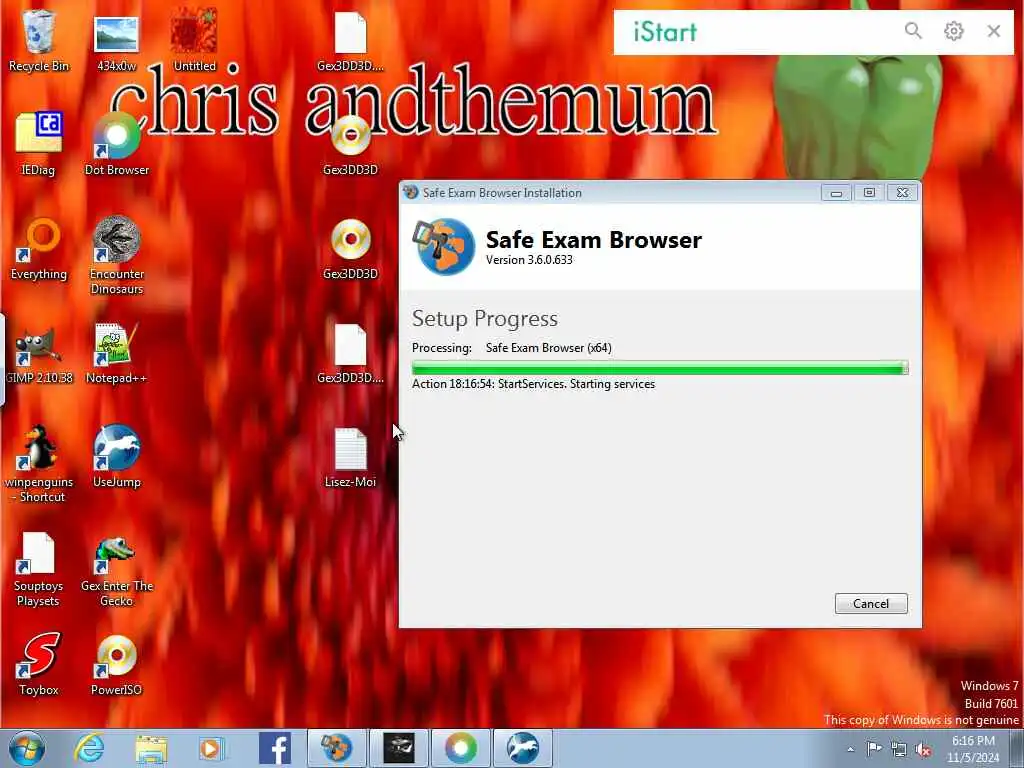Open the Untitled image icon on desktop

coord(194,40)
